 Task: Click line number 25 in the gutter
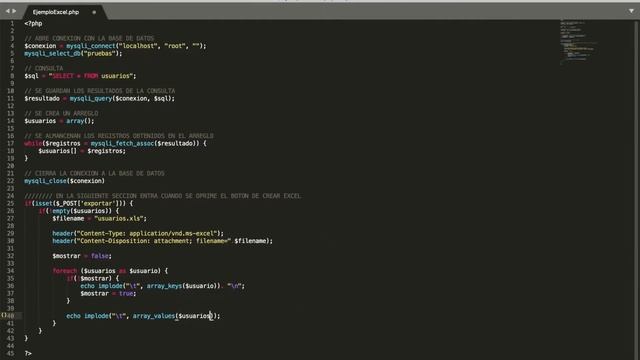click(x=10, y=203)
